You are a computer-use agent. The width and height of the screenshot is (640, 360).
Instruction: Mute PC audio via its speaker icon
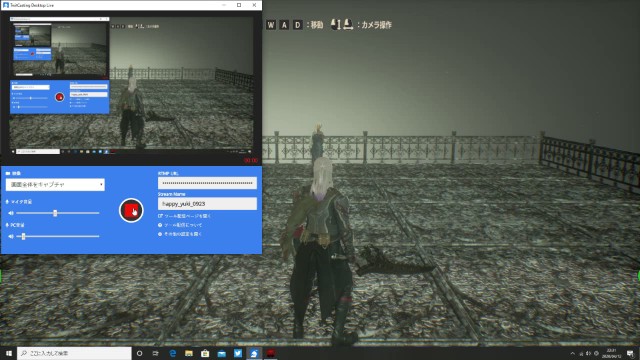[11, 236]
